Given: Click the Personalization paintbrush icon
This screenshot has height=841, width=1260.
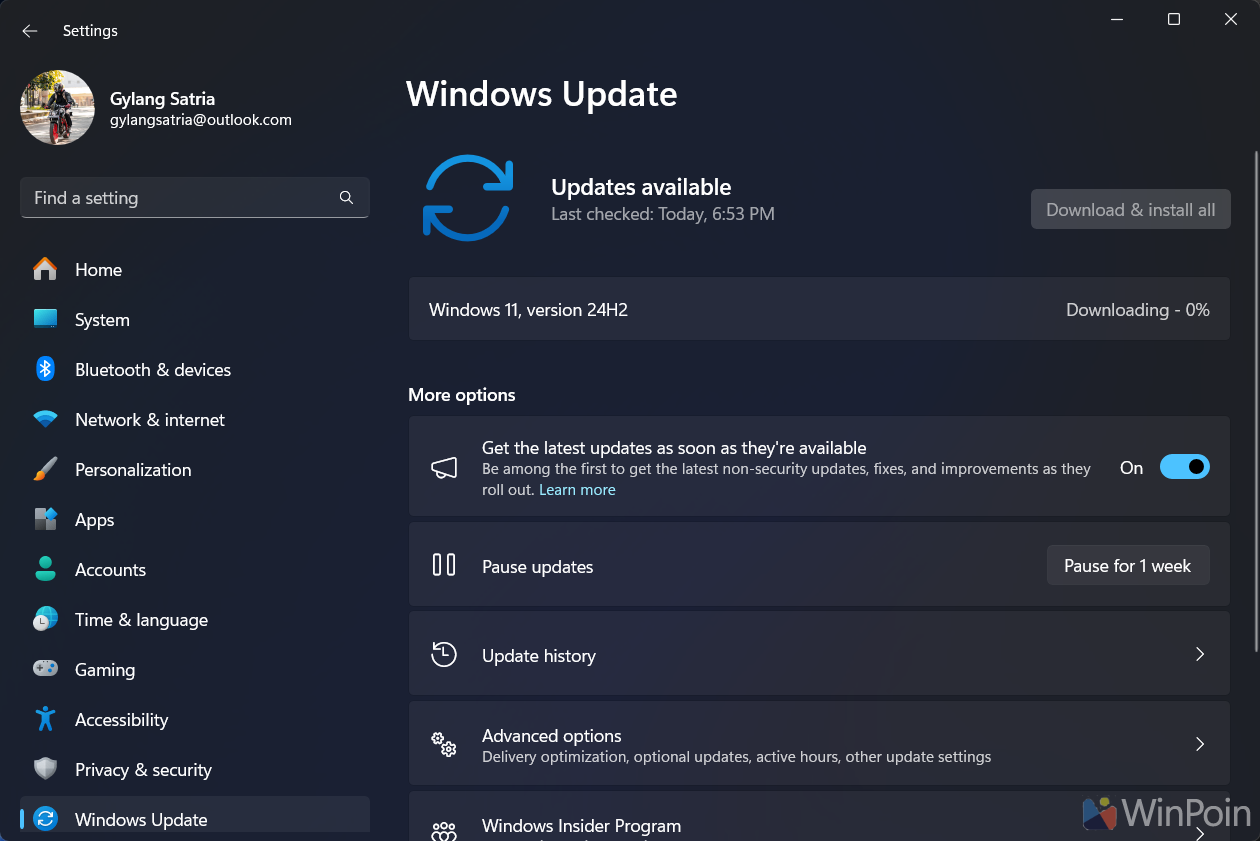Looking at the screenshot, I should pyautogui.click(x=45, y=469).
